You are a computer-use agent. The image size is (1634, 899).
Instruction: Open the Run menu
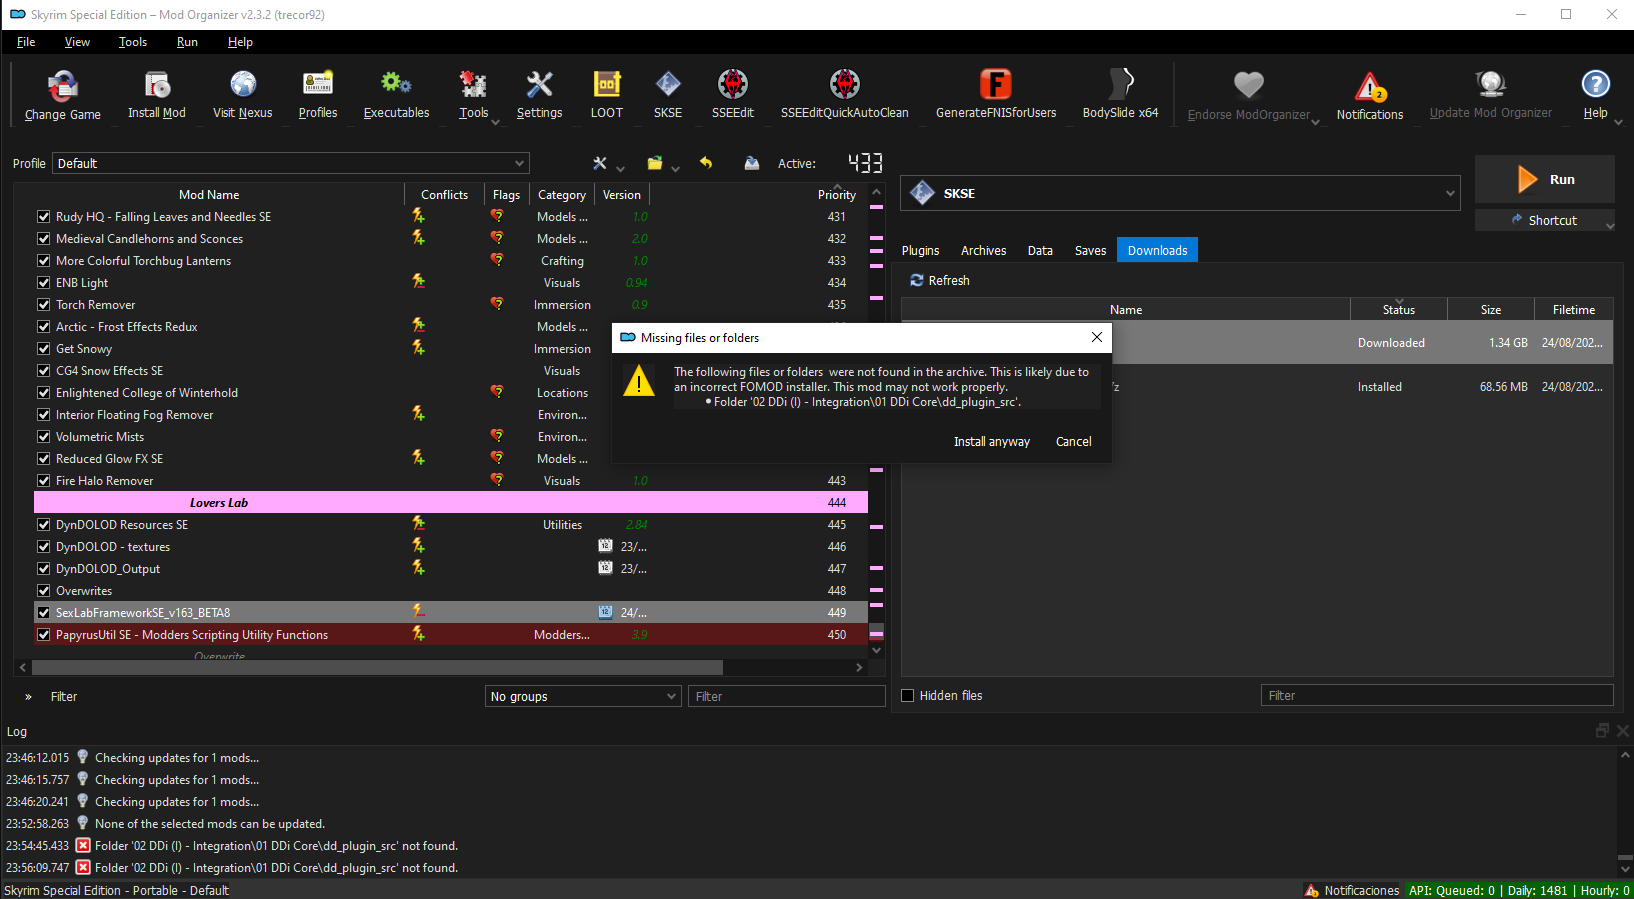coord(187,42)
